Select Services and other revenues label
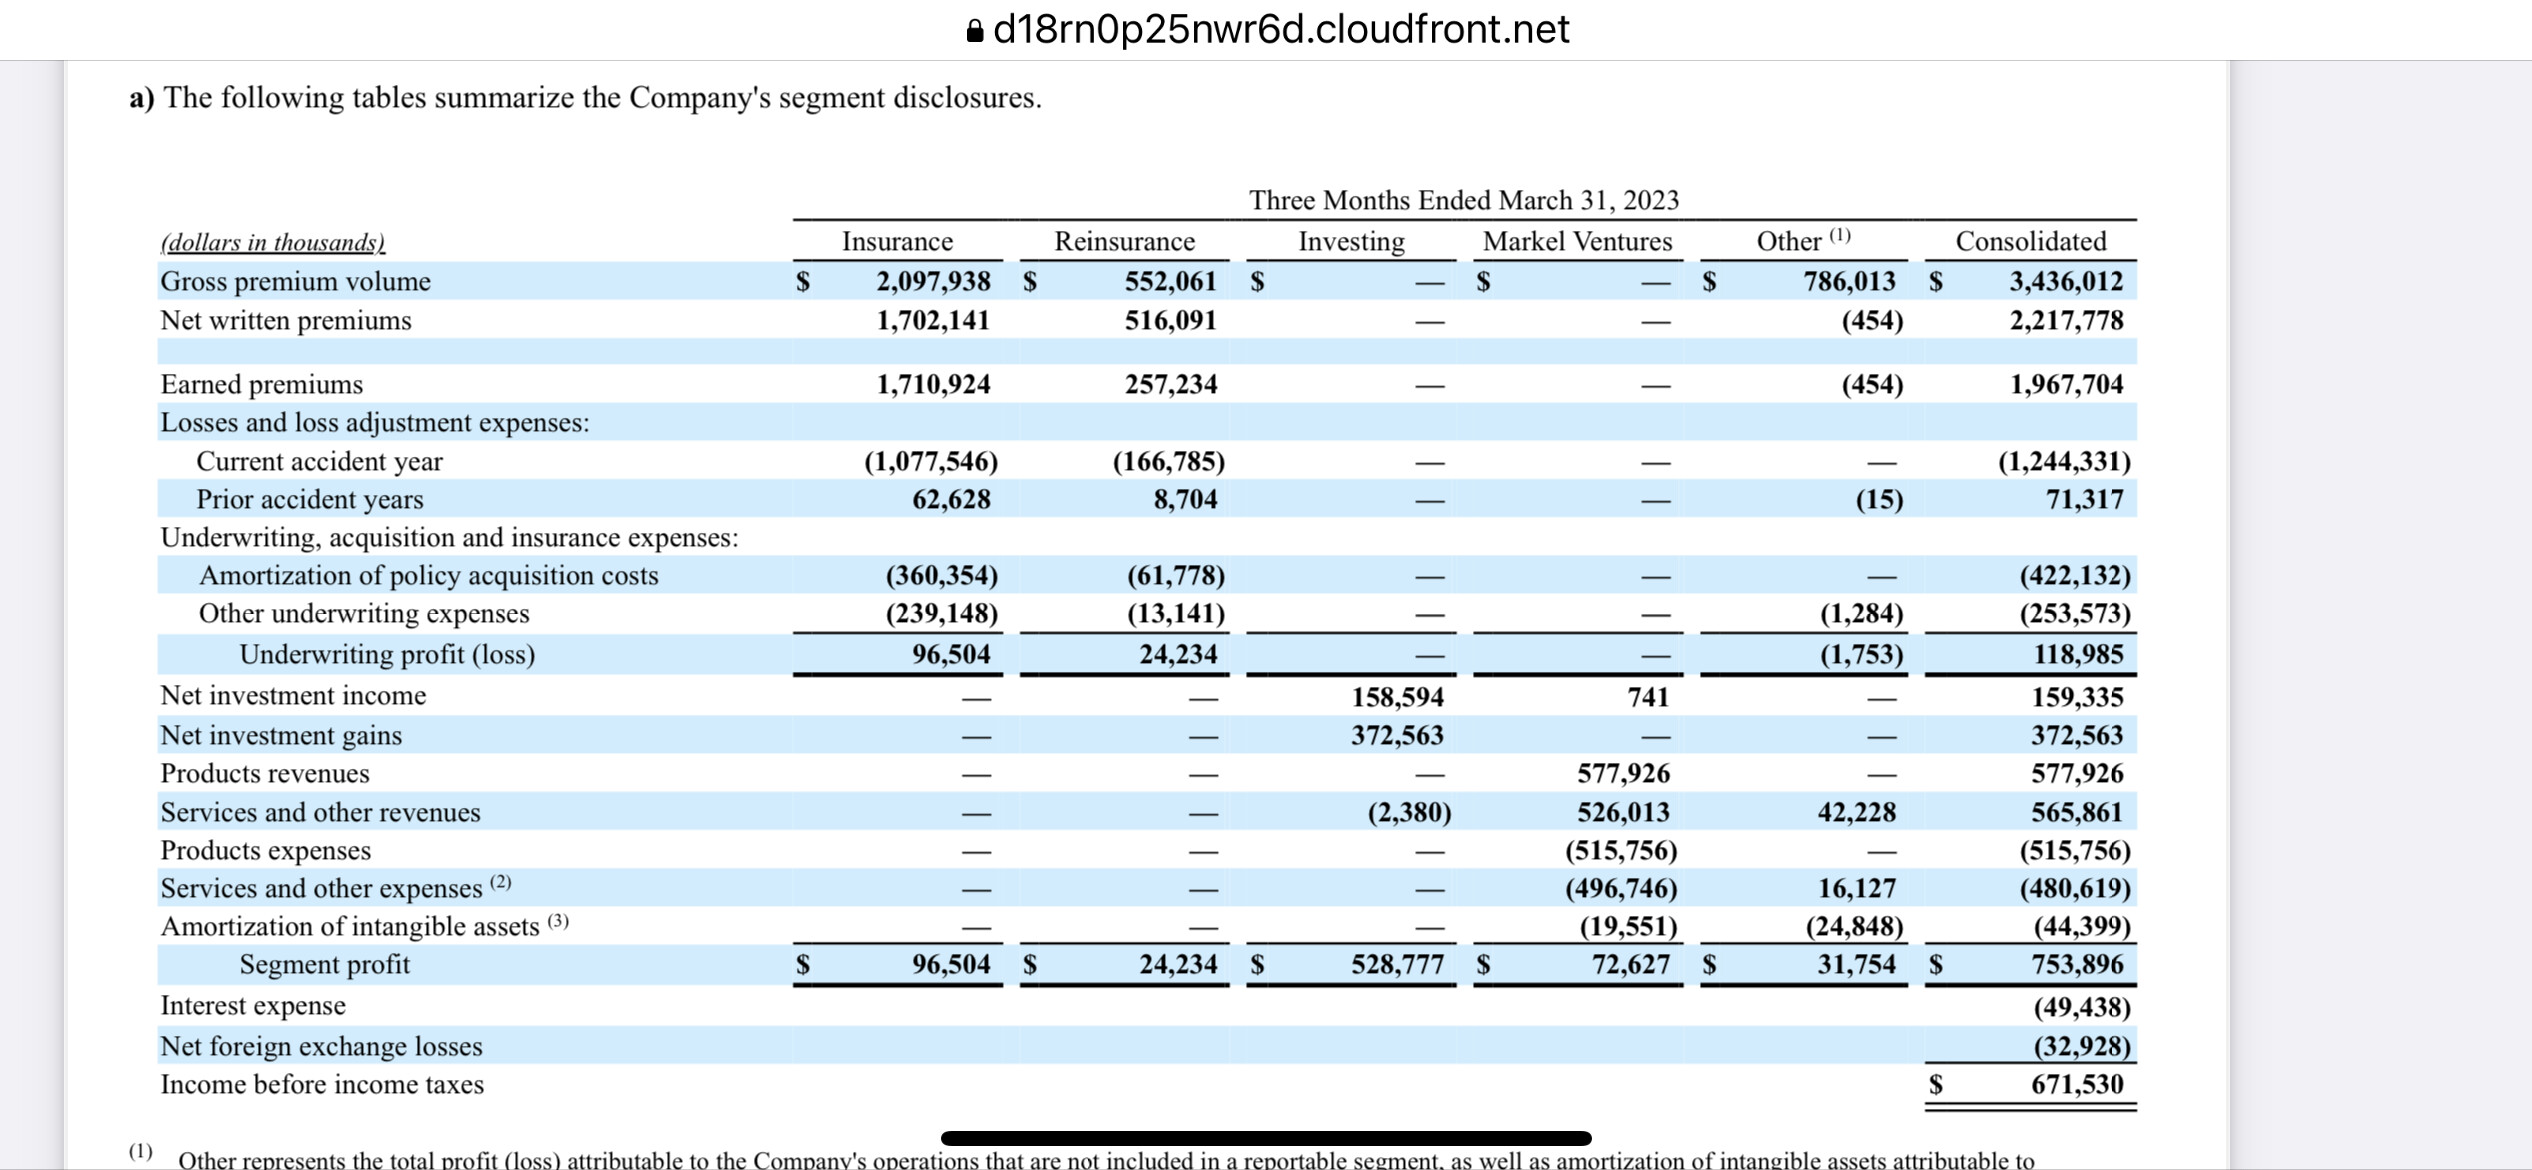 (321, 812)
